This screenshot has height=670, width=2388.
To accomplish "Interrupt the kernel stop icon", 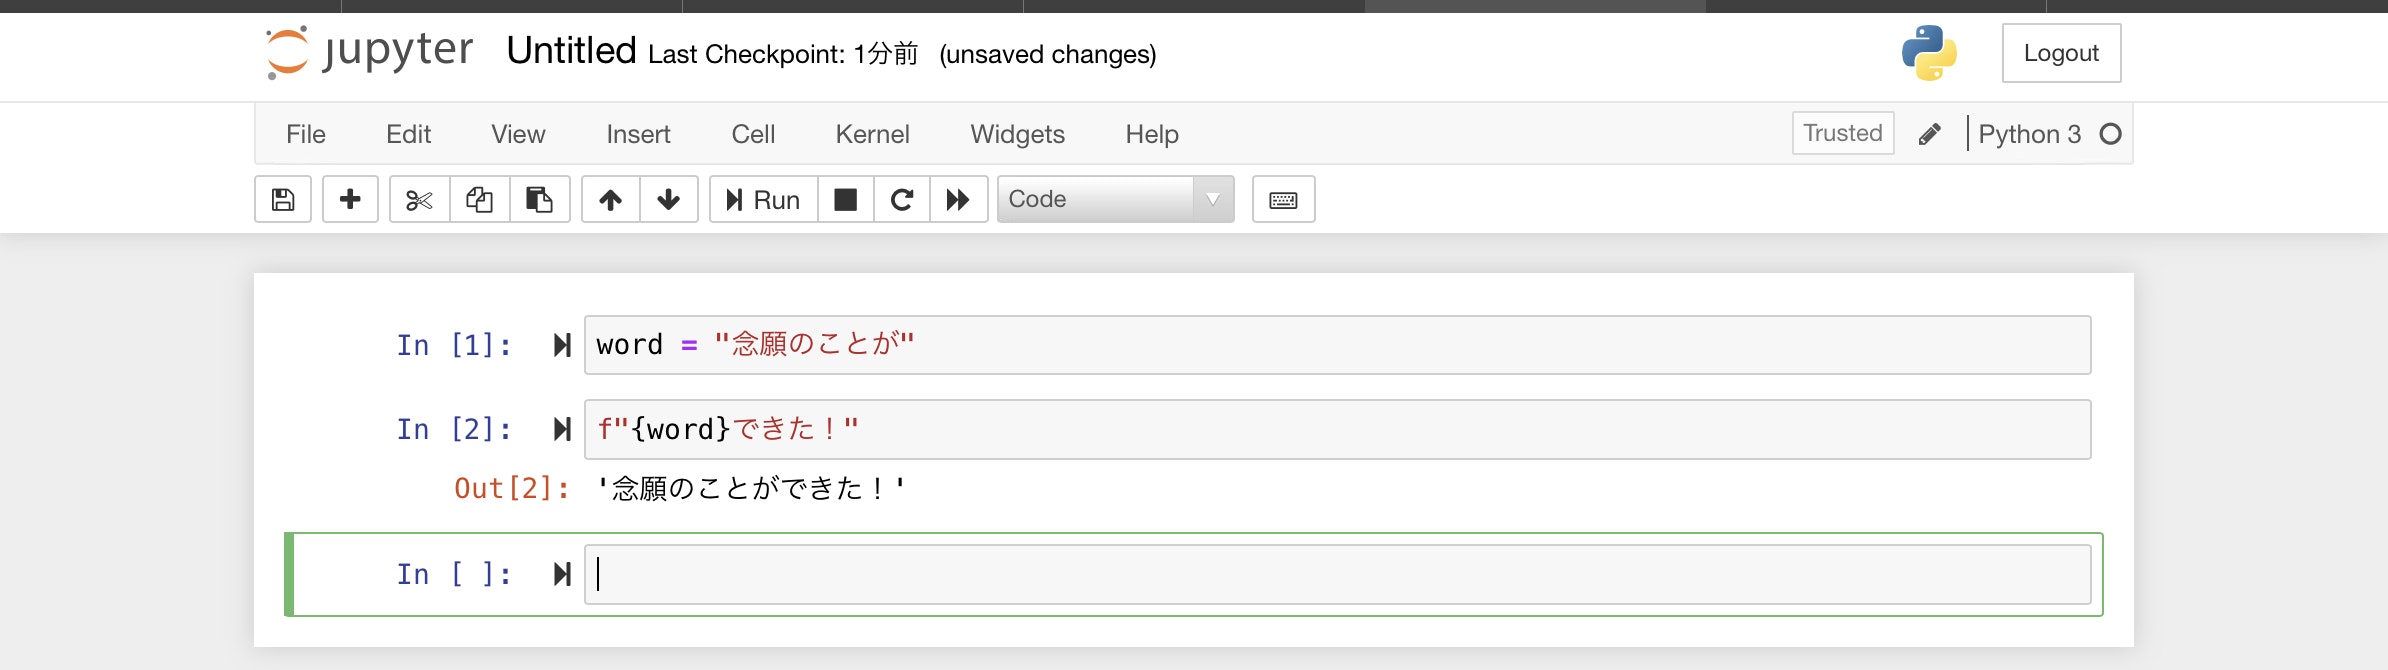I will [846, 199].
